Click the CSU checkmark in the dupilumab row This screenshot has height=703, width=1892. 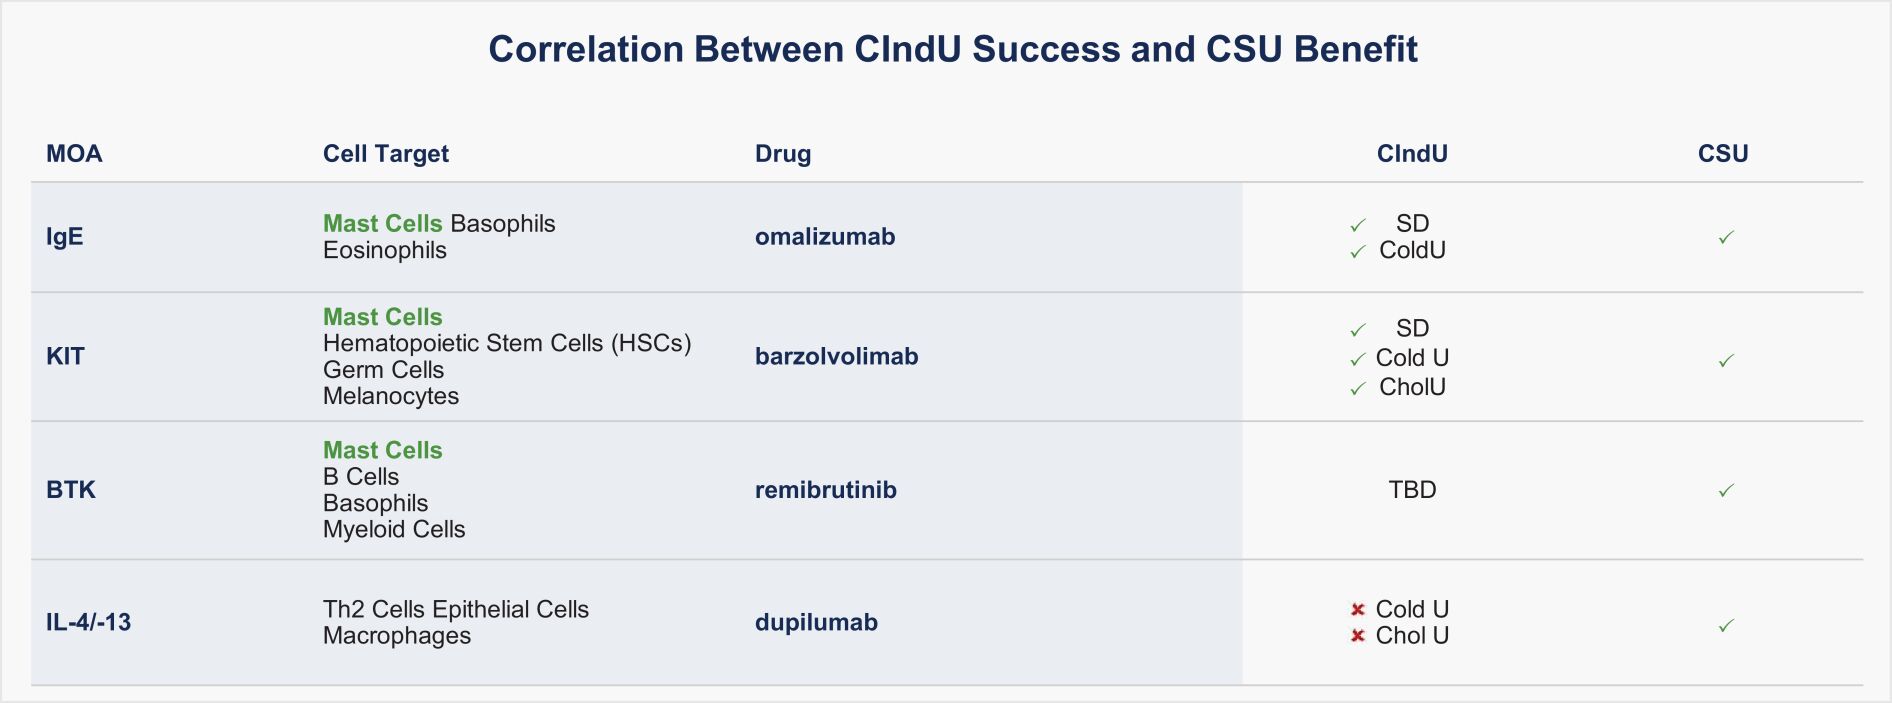click(x=1726, y=626)
